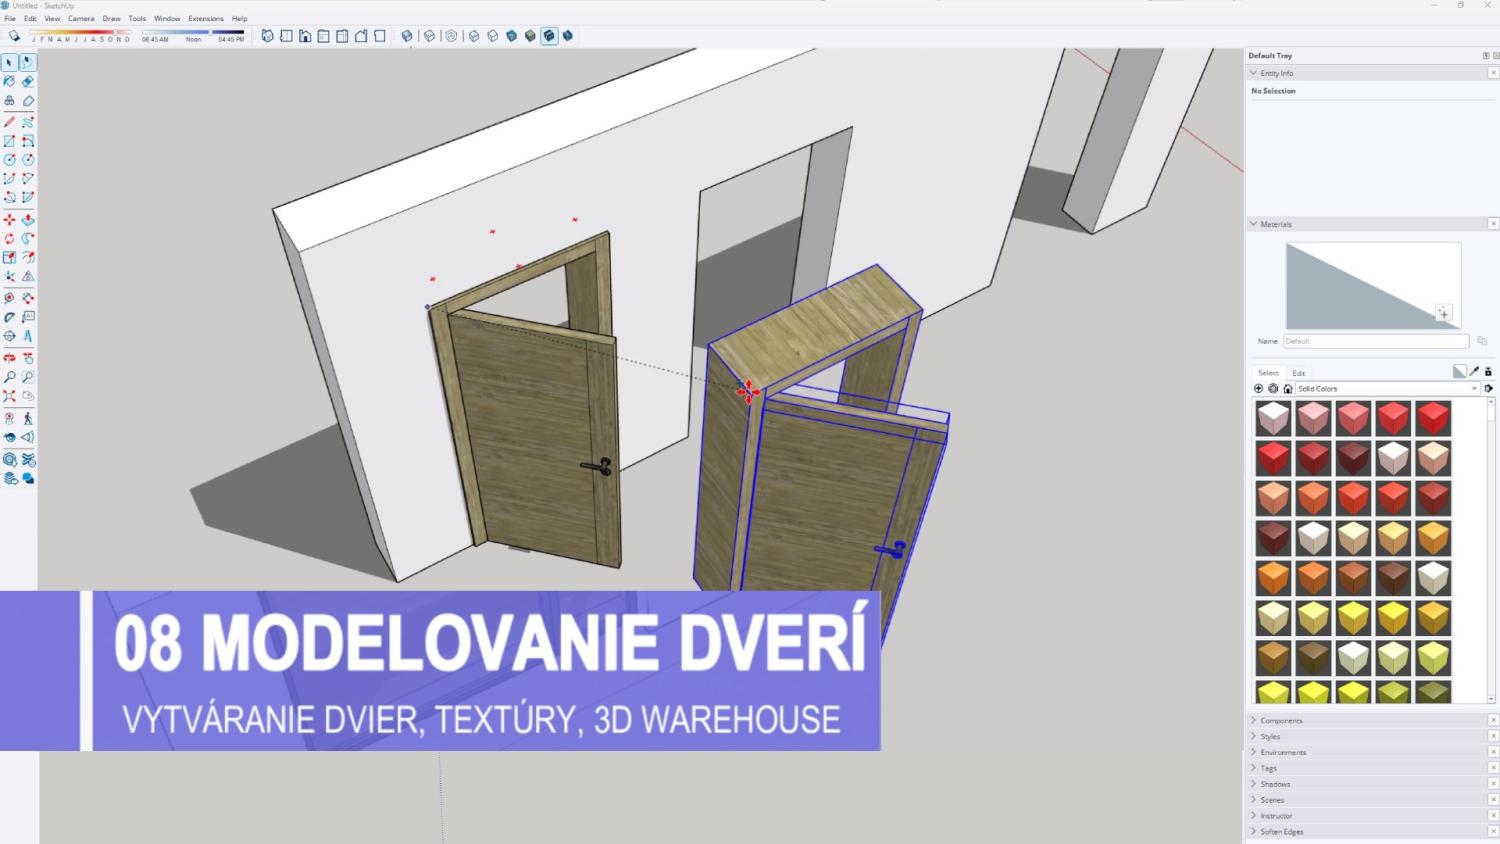Image resolution: width=1500 pixels, height=844 pixels.
Task: Activate the Move tool
Action: click(10, 220)
